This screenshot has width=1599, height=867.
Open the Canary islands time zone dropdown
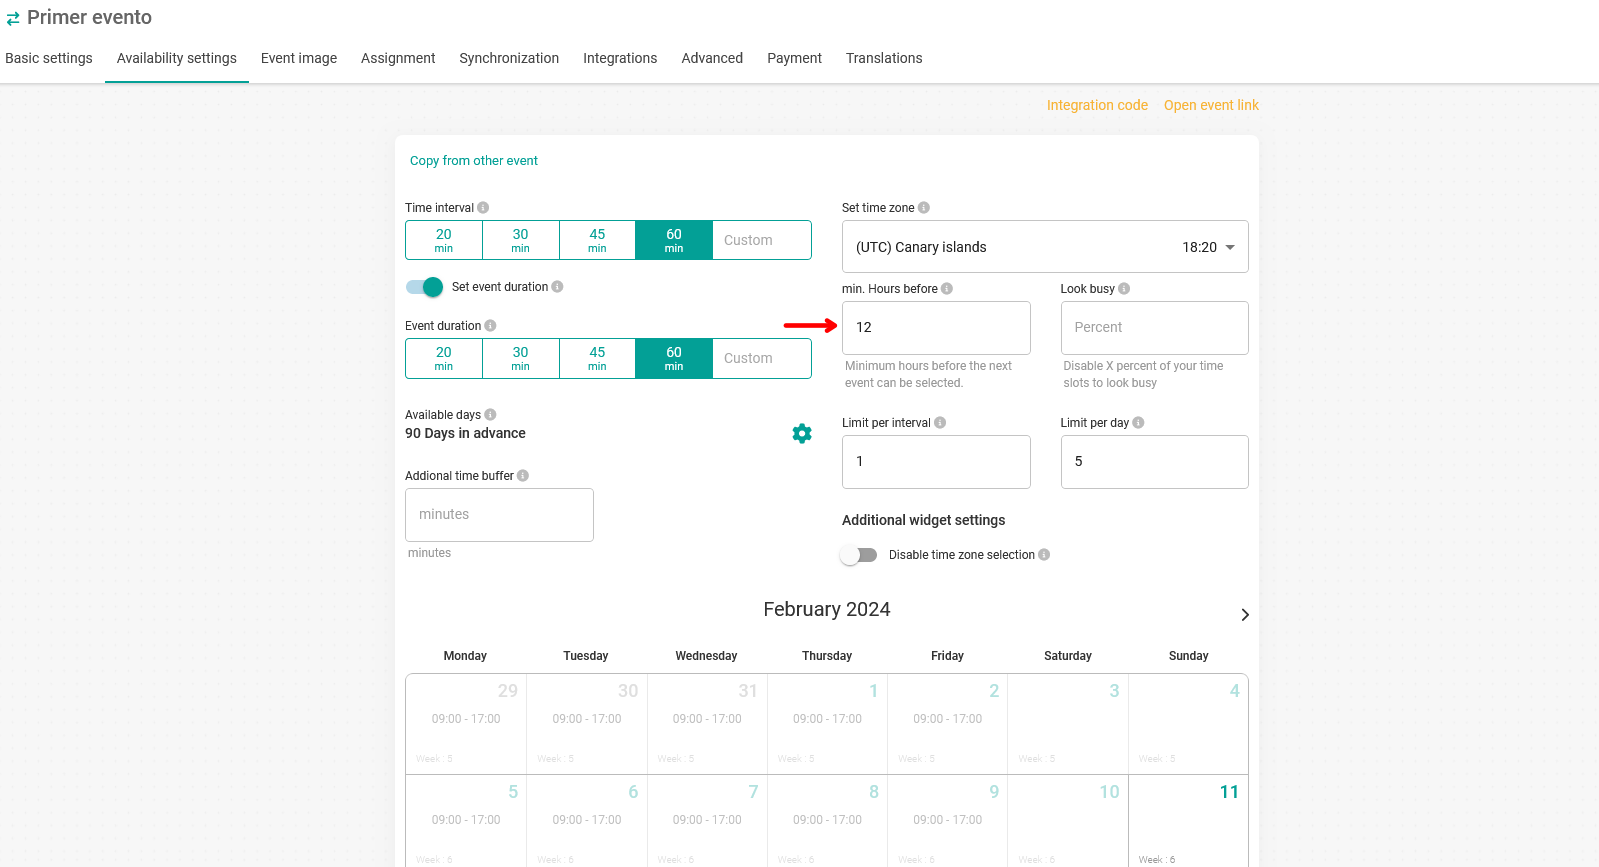[1044, 247]
